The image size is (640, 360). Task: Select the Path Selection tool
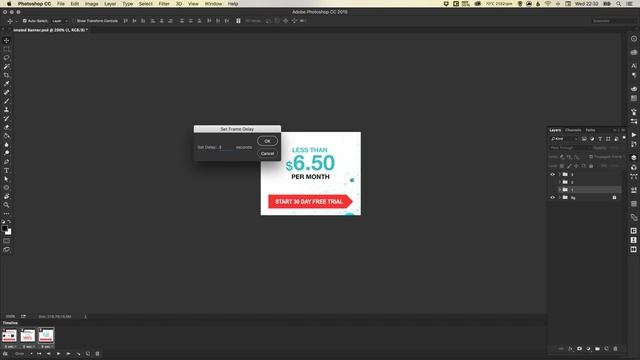point(7,179)
